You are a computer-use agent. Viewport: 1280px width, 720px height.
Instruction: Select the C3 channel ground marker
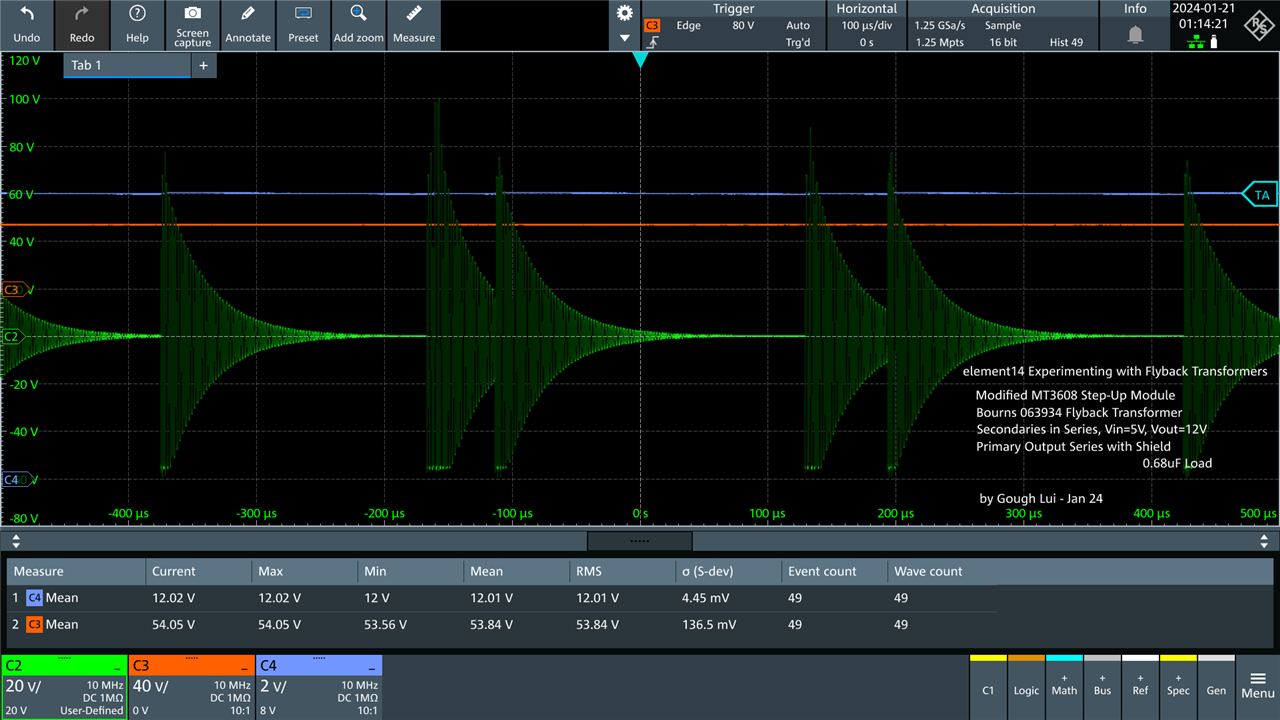point(12,290)
